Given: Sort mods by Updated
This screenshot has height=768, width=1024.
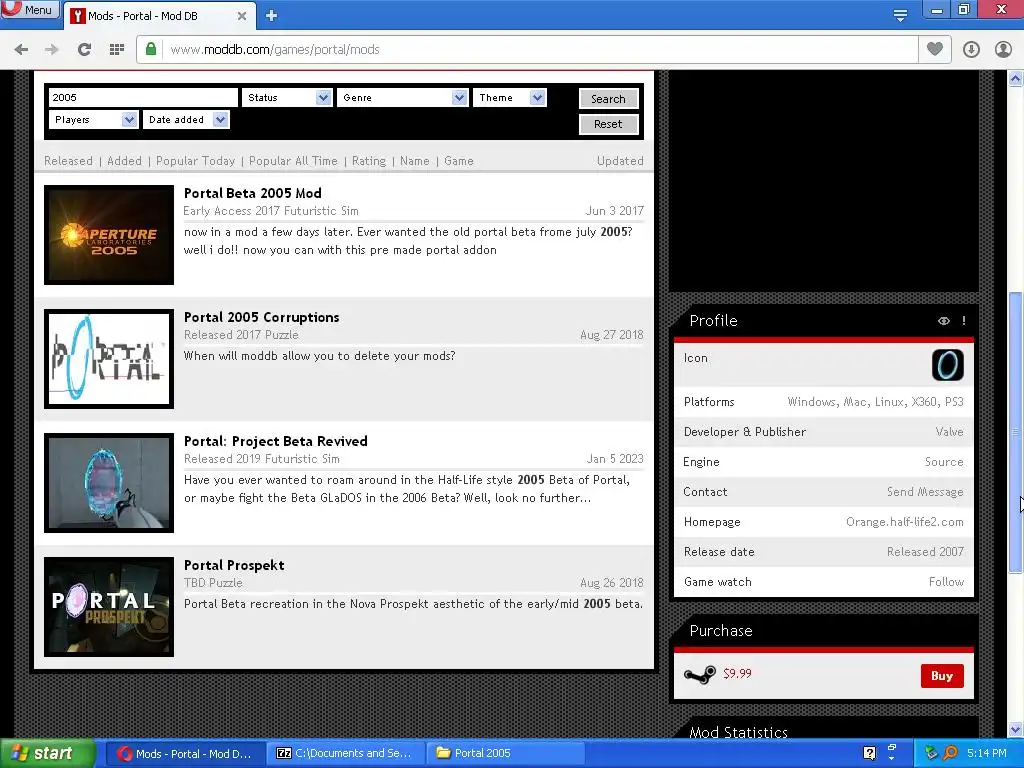Looking at the screenshot, I should pyautogui.click(x=620, y=161).
